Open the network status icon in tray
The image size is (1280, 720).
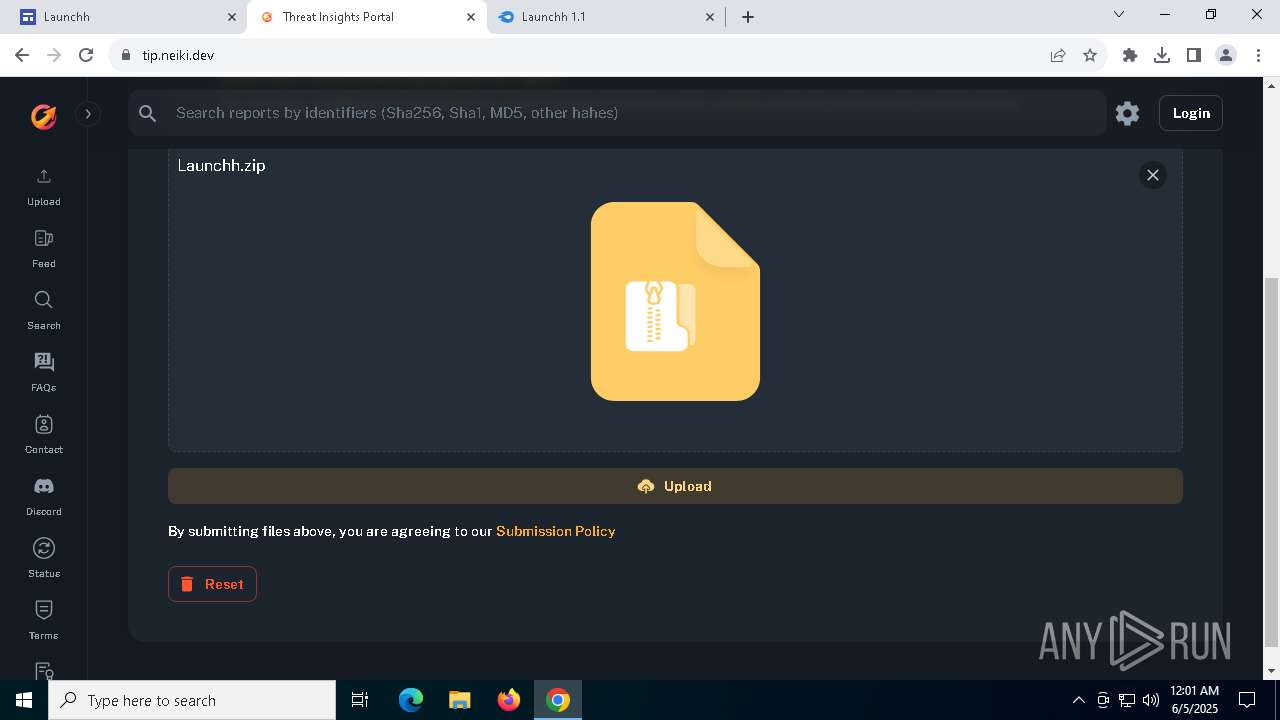1127,700
